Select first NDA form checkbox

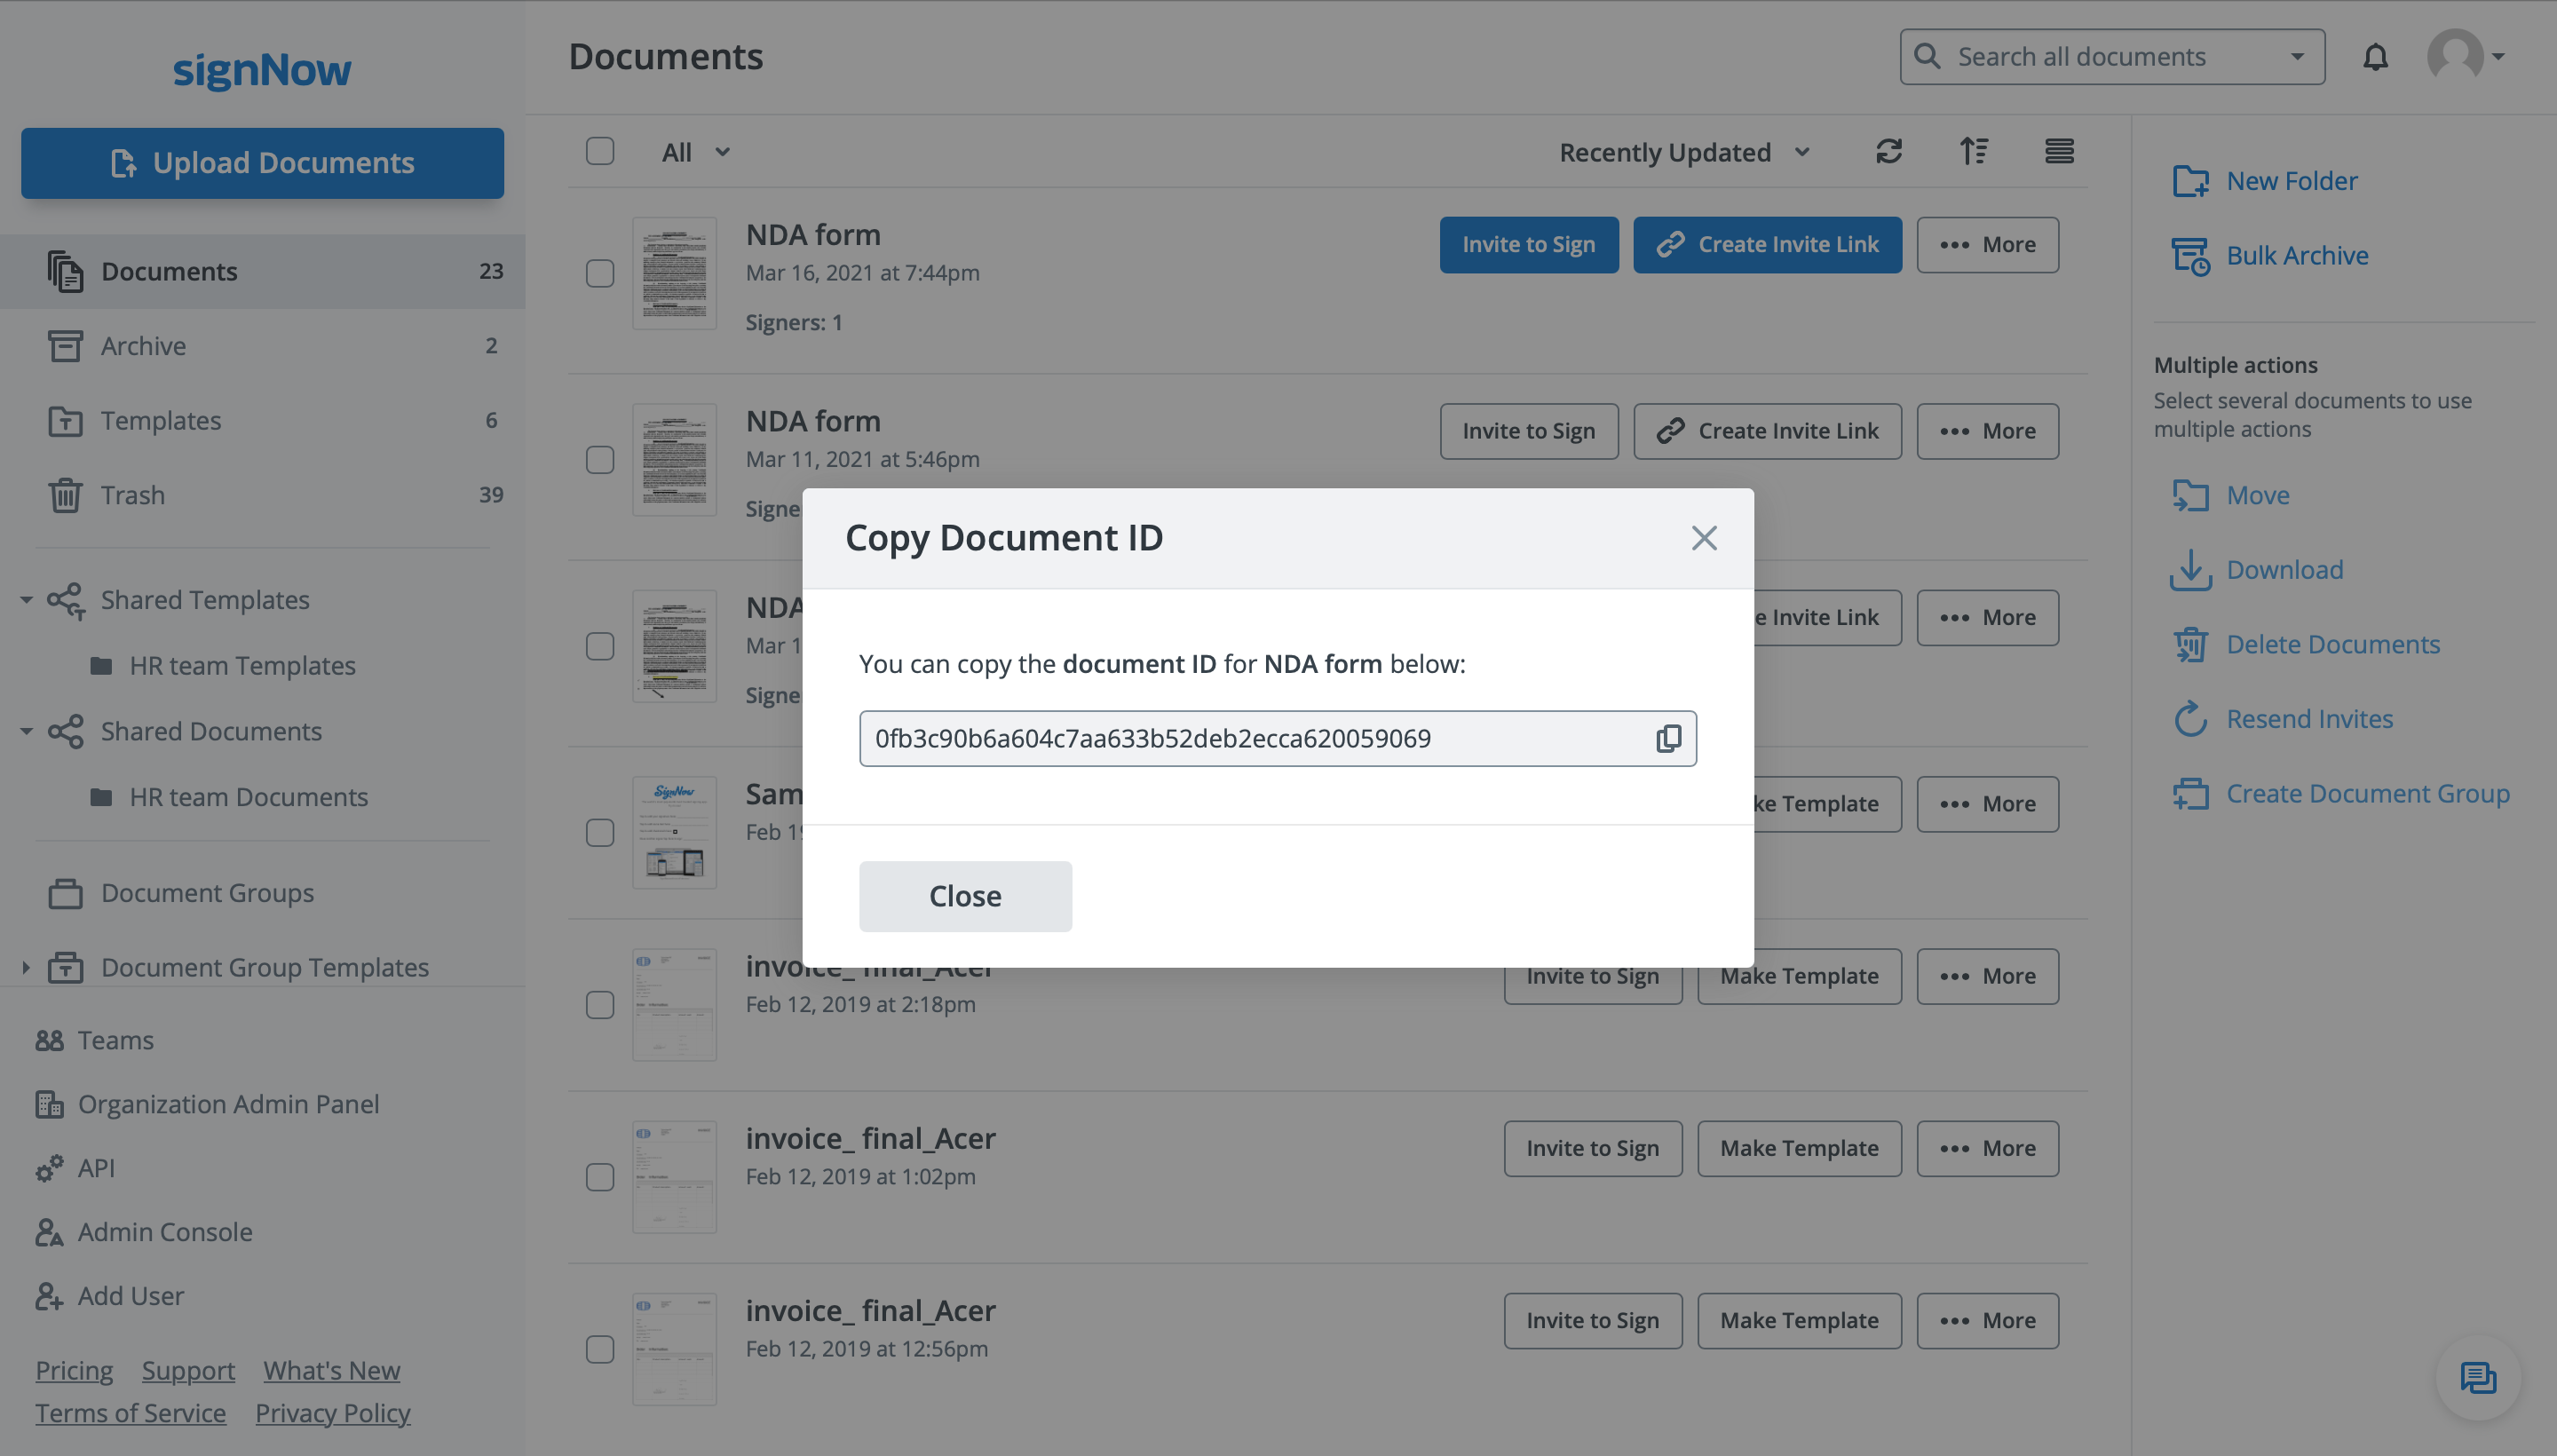[x=600, y=273]
